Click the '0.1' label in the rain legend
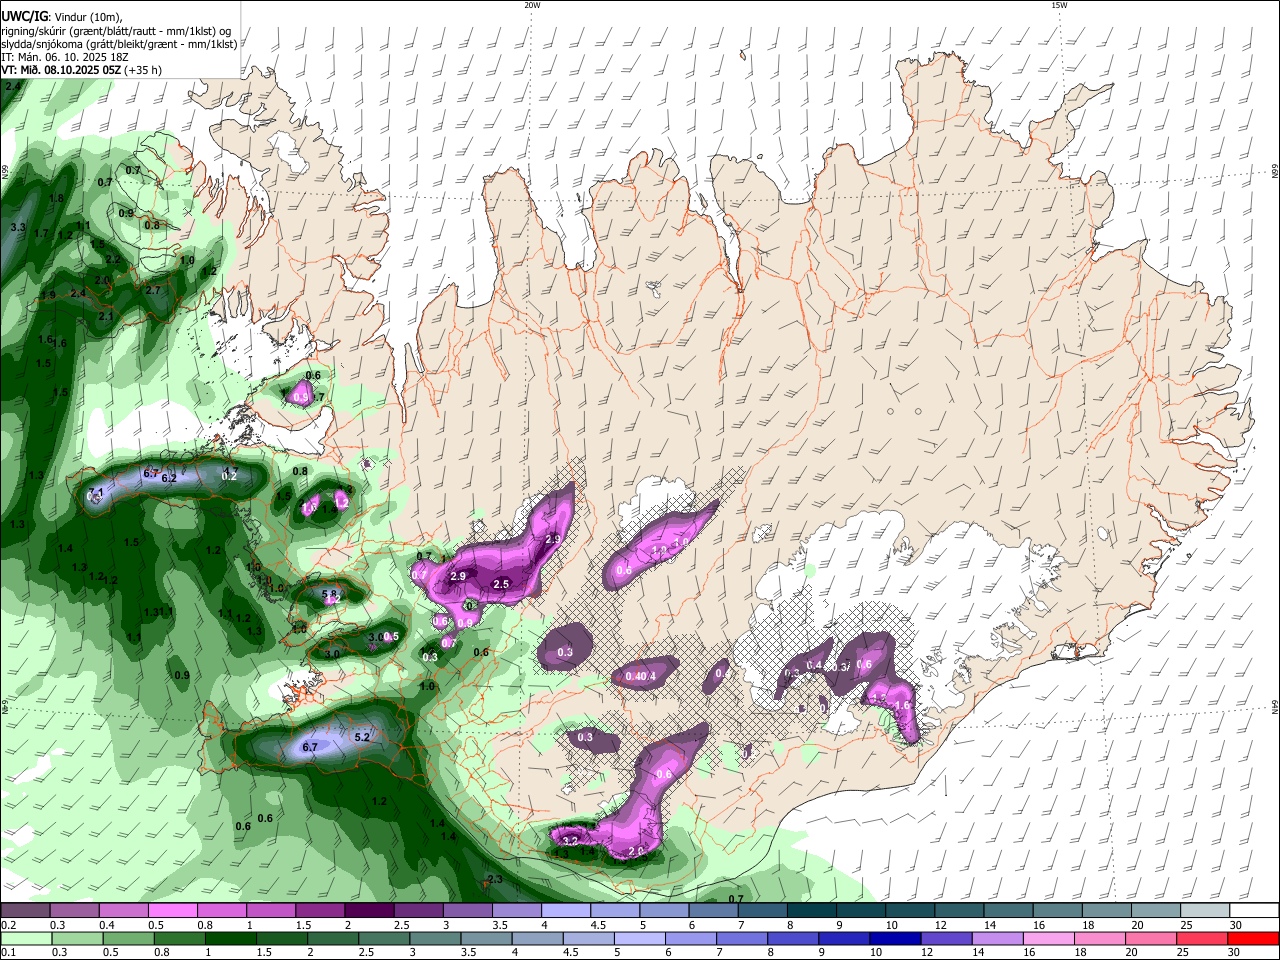1280x960 pixels. point(7,953)
